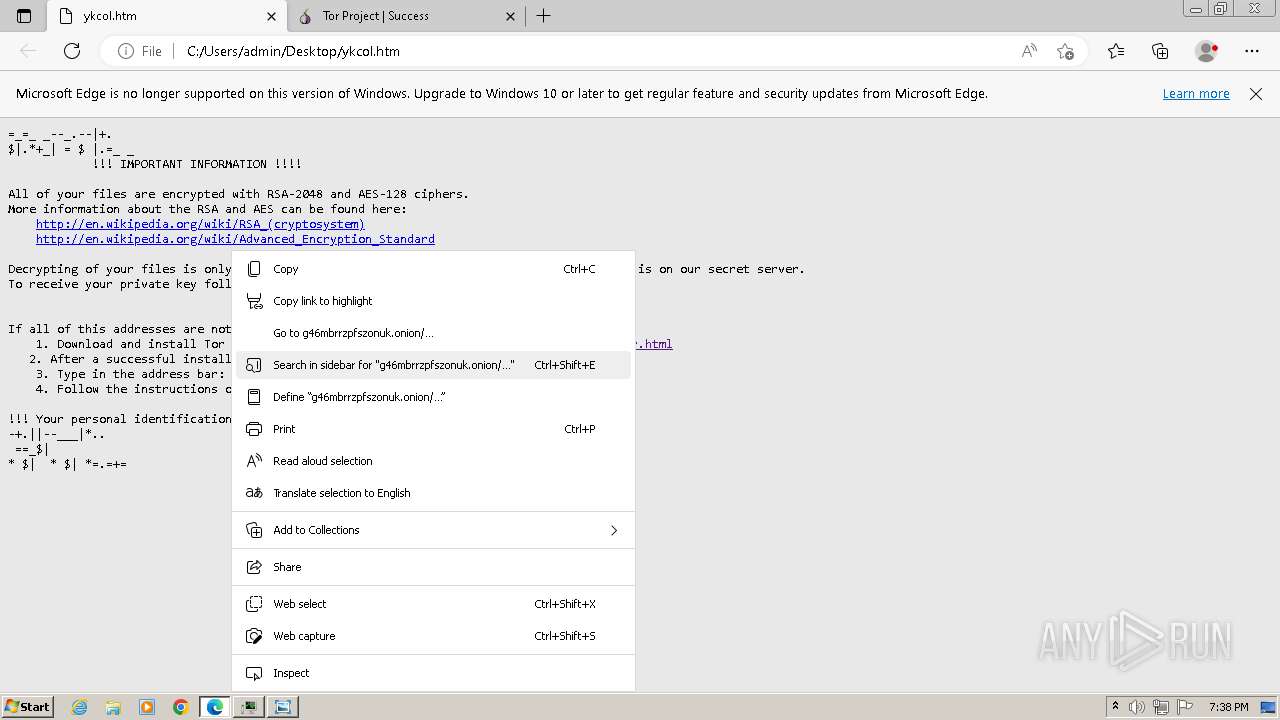Close the ykcol.htm tab
The width and height of the screenshot is (1280, 720).
click(271, 16)
